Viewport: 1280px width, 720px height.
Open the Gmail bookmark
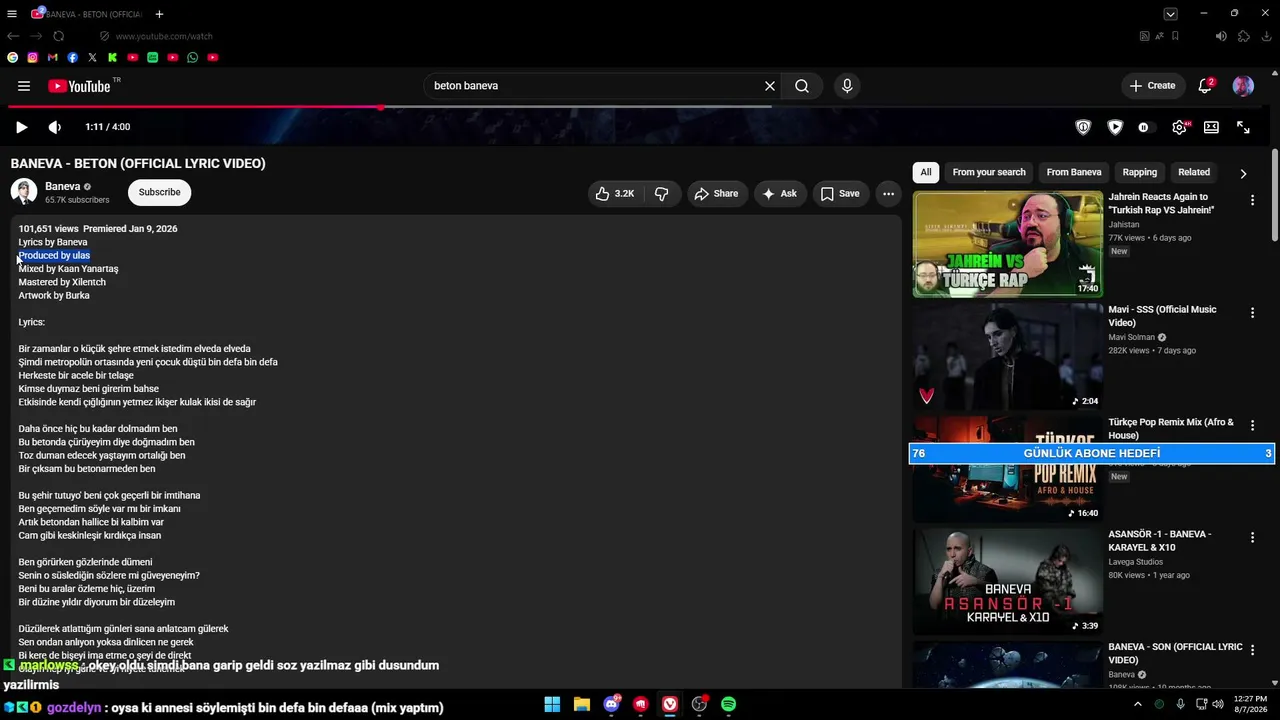[53, 58]
